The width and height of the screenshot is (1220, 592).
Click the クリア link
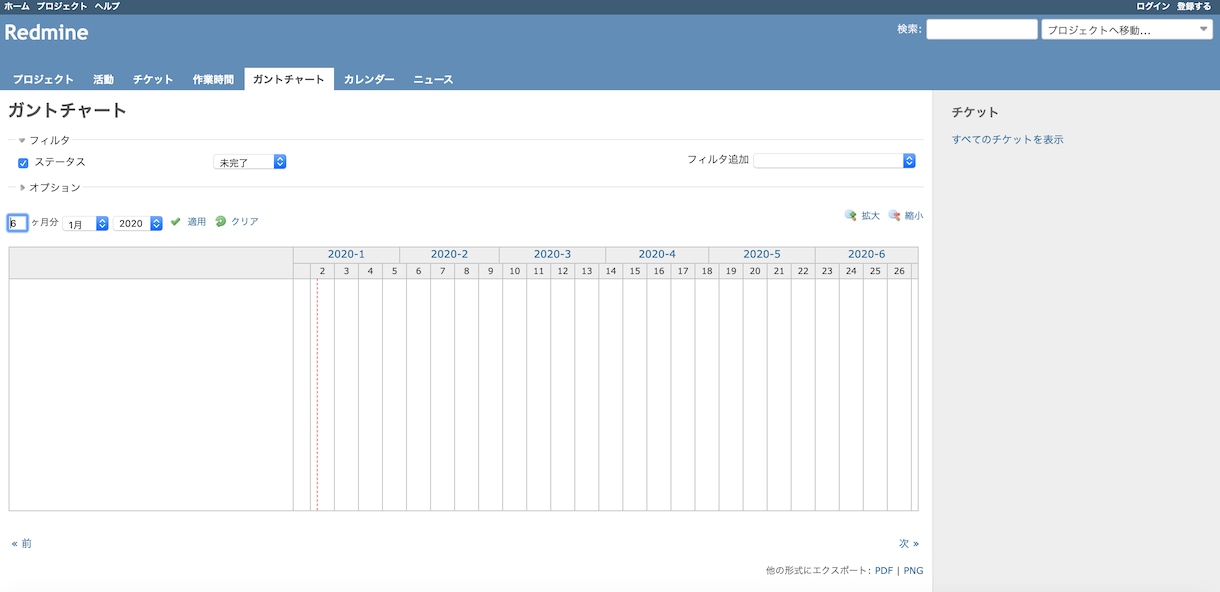pyautogui.click(x=245, y=222)
